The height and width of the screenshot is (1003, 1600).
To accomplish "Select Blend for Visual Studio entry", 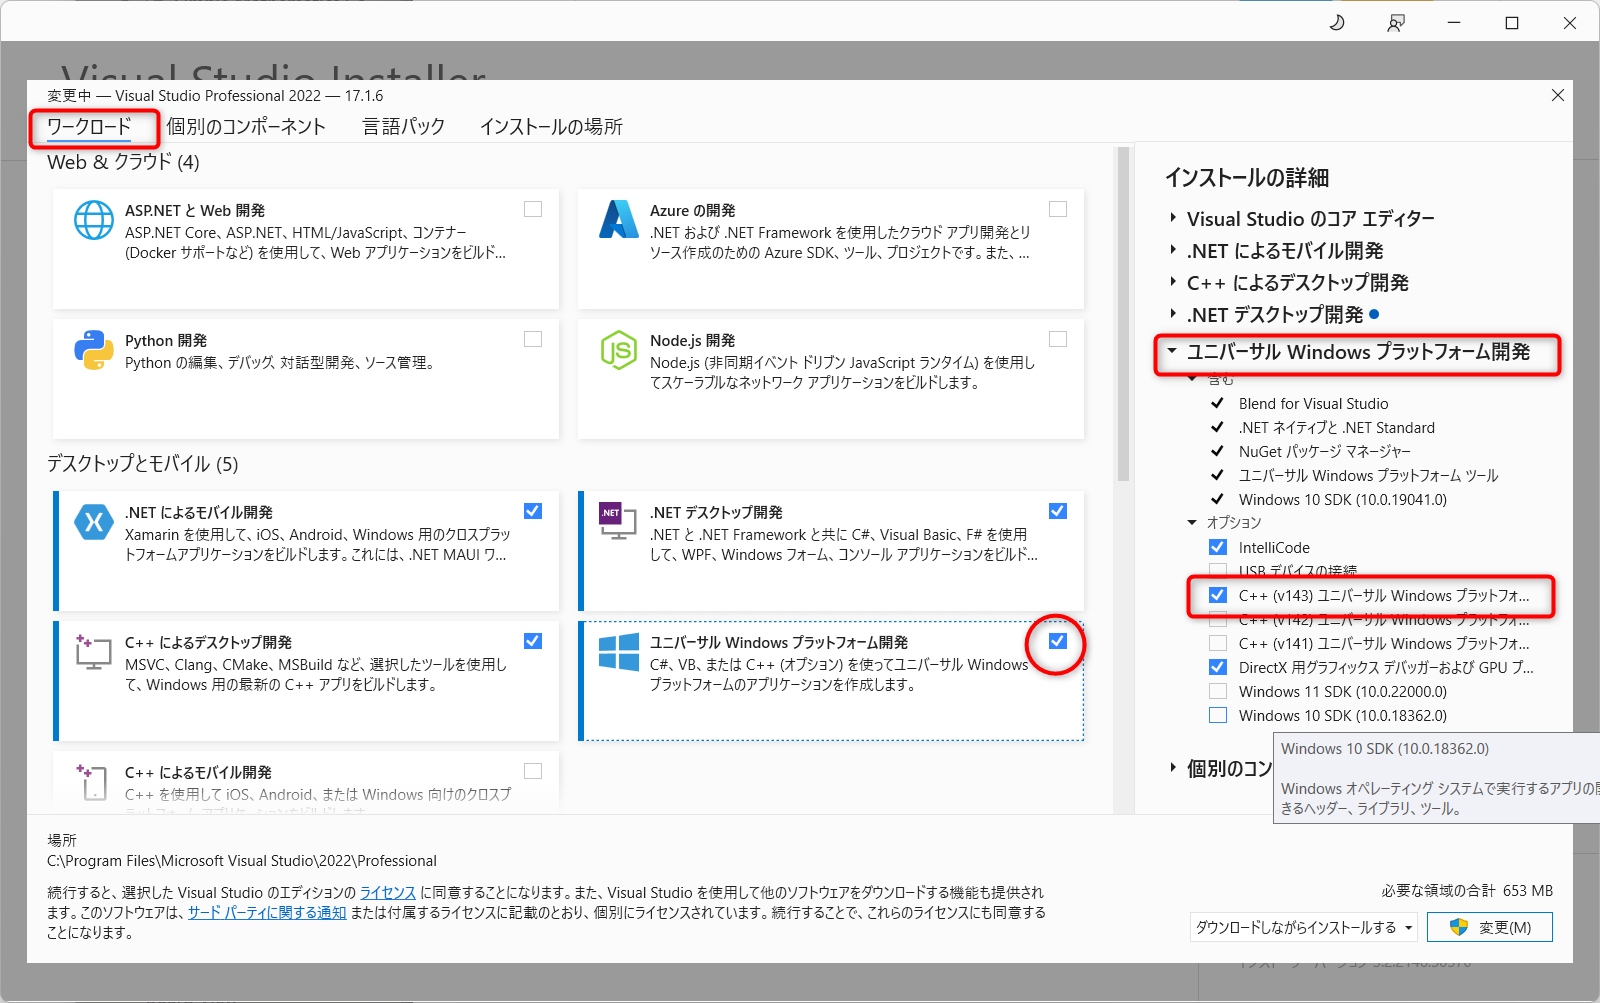I will (x=1313, y=403).
